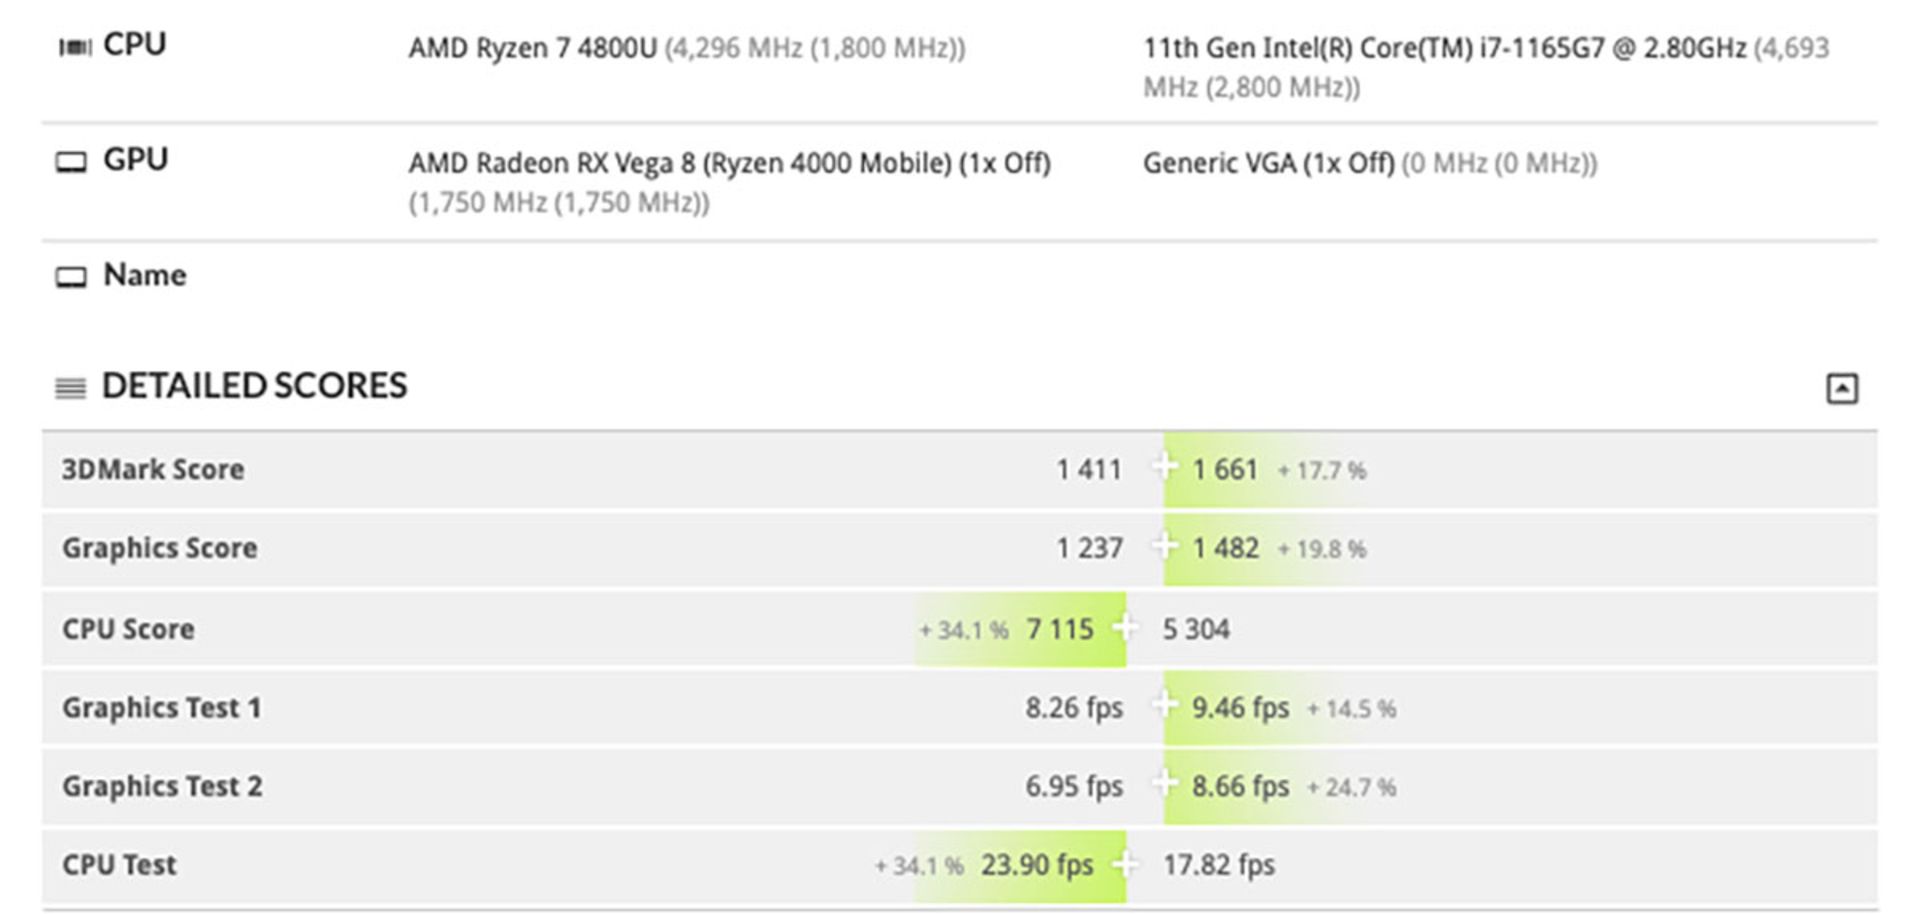
Task: Click plus icon in Graphics Score row
Action: coord(1163,545)
